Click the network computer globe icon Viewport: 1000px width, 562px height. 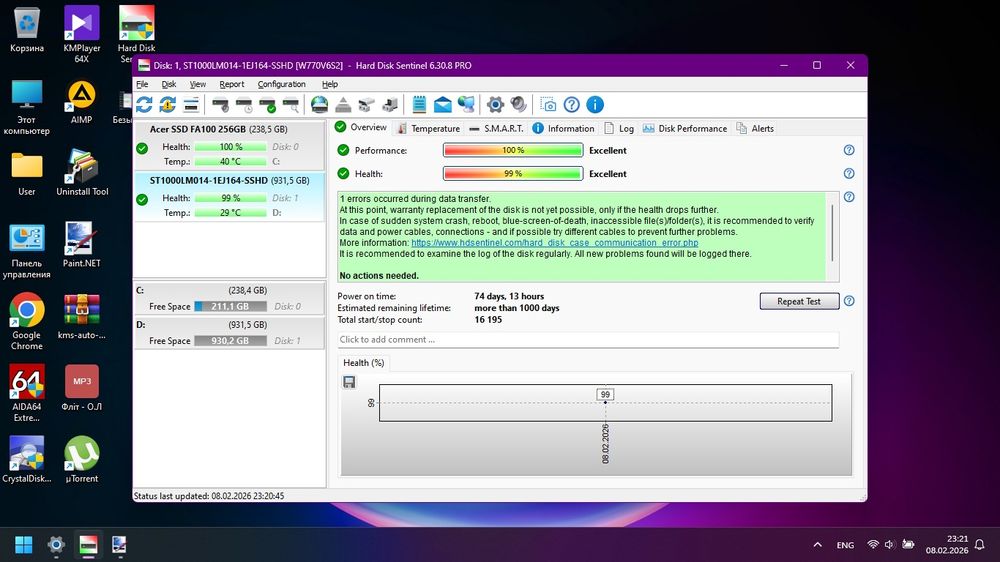tap(466, 105)
